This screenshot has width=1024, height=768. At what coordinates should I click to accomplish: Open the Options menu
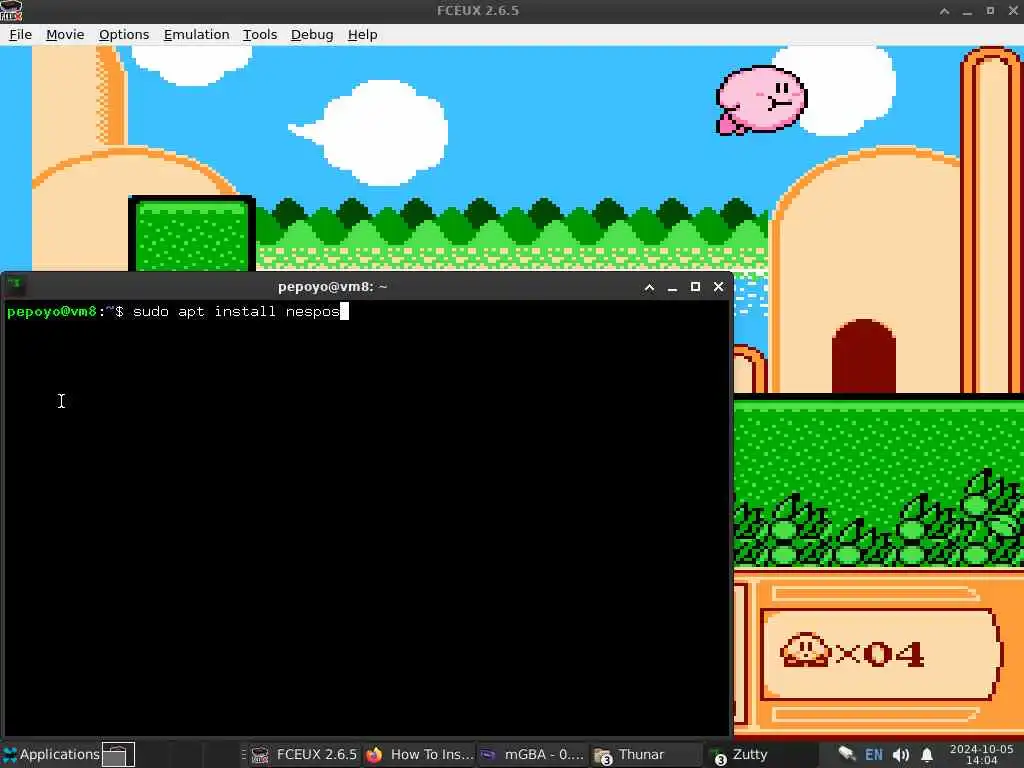click(124, 35)
